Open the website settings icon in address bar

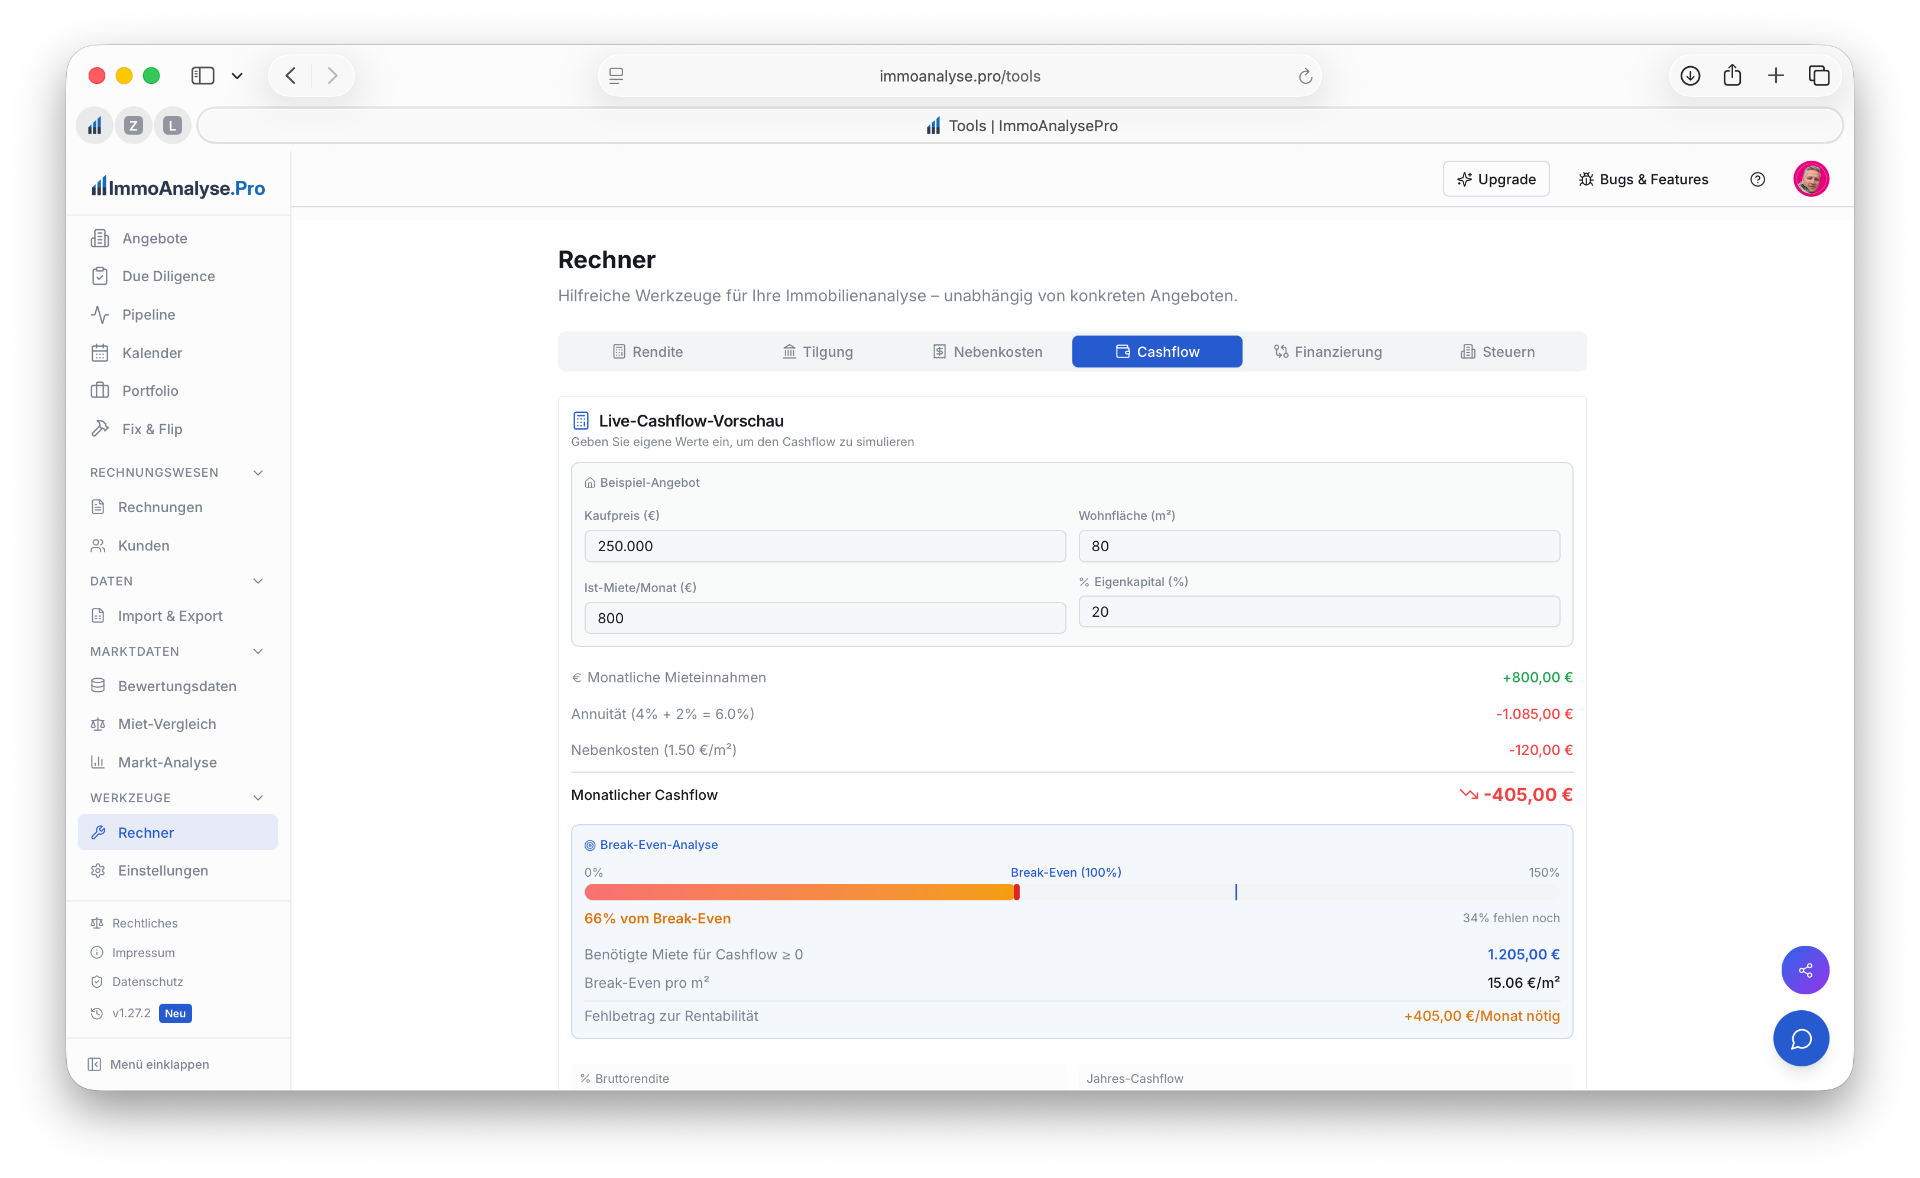pyautogui.click(x=616, y=76)
